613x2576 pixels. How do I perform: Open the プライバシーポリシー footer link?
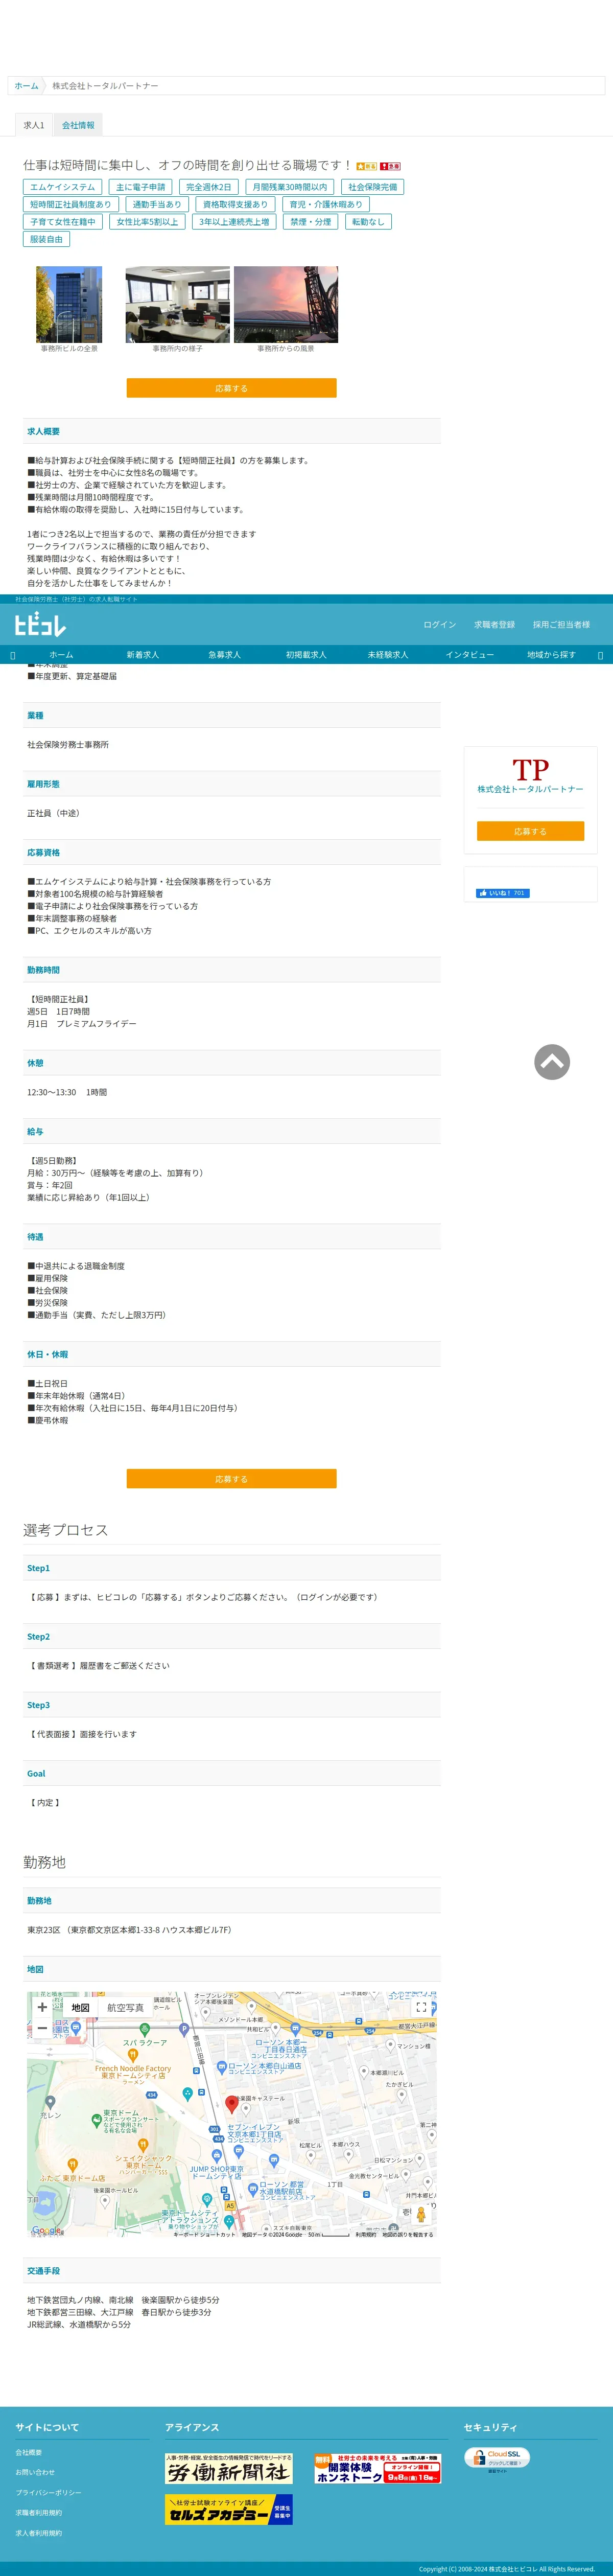(x=48, y=2492)
